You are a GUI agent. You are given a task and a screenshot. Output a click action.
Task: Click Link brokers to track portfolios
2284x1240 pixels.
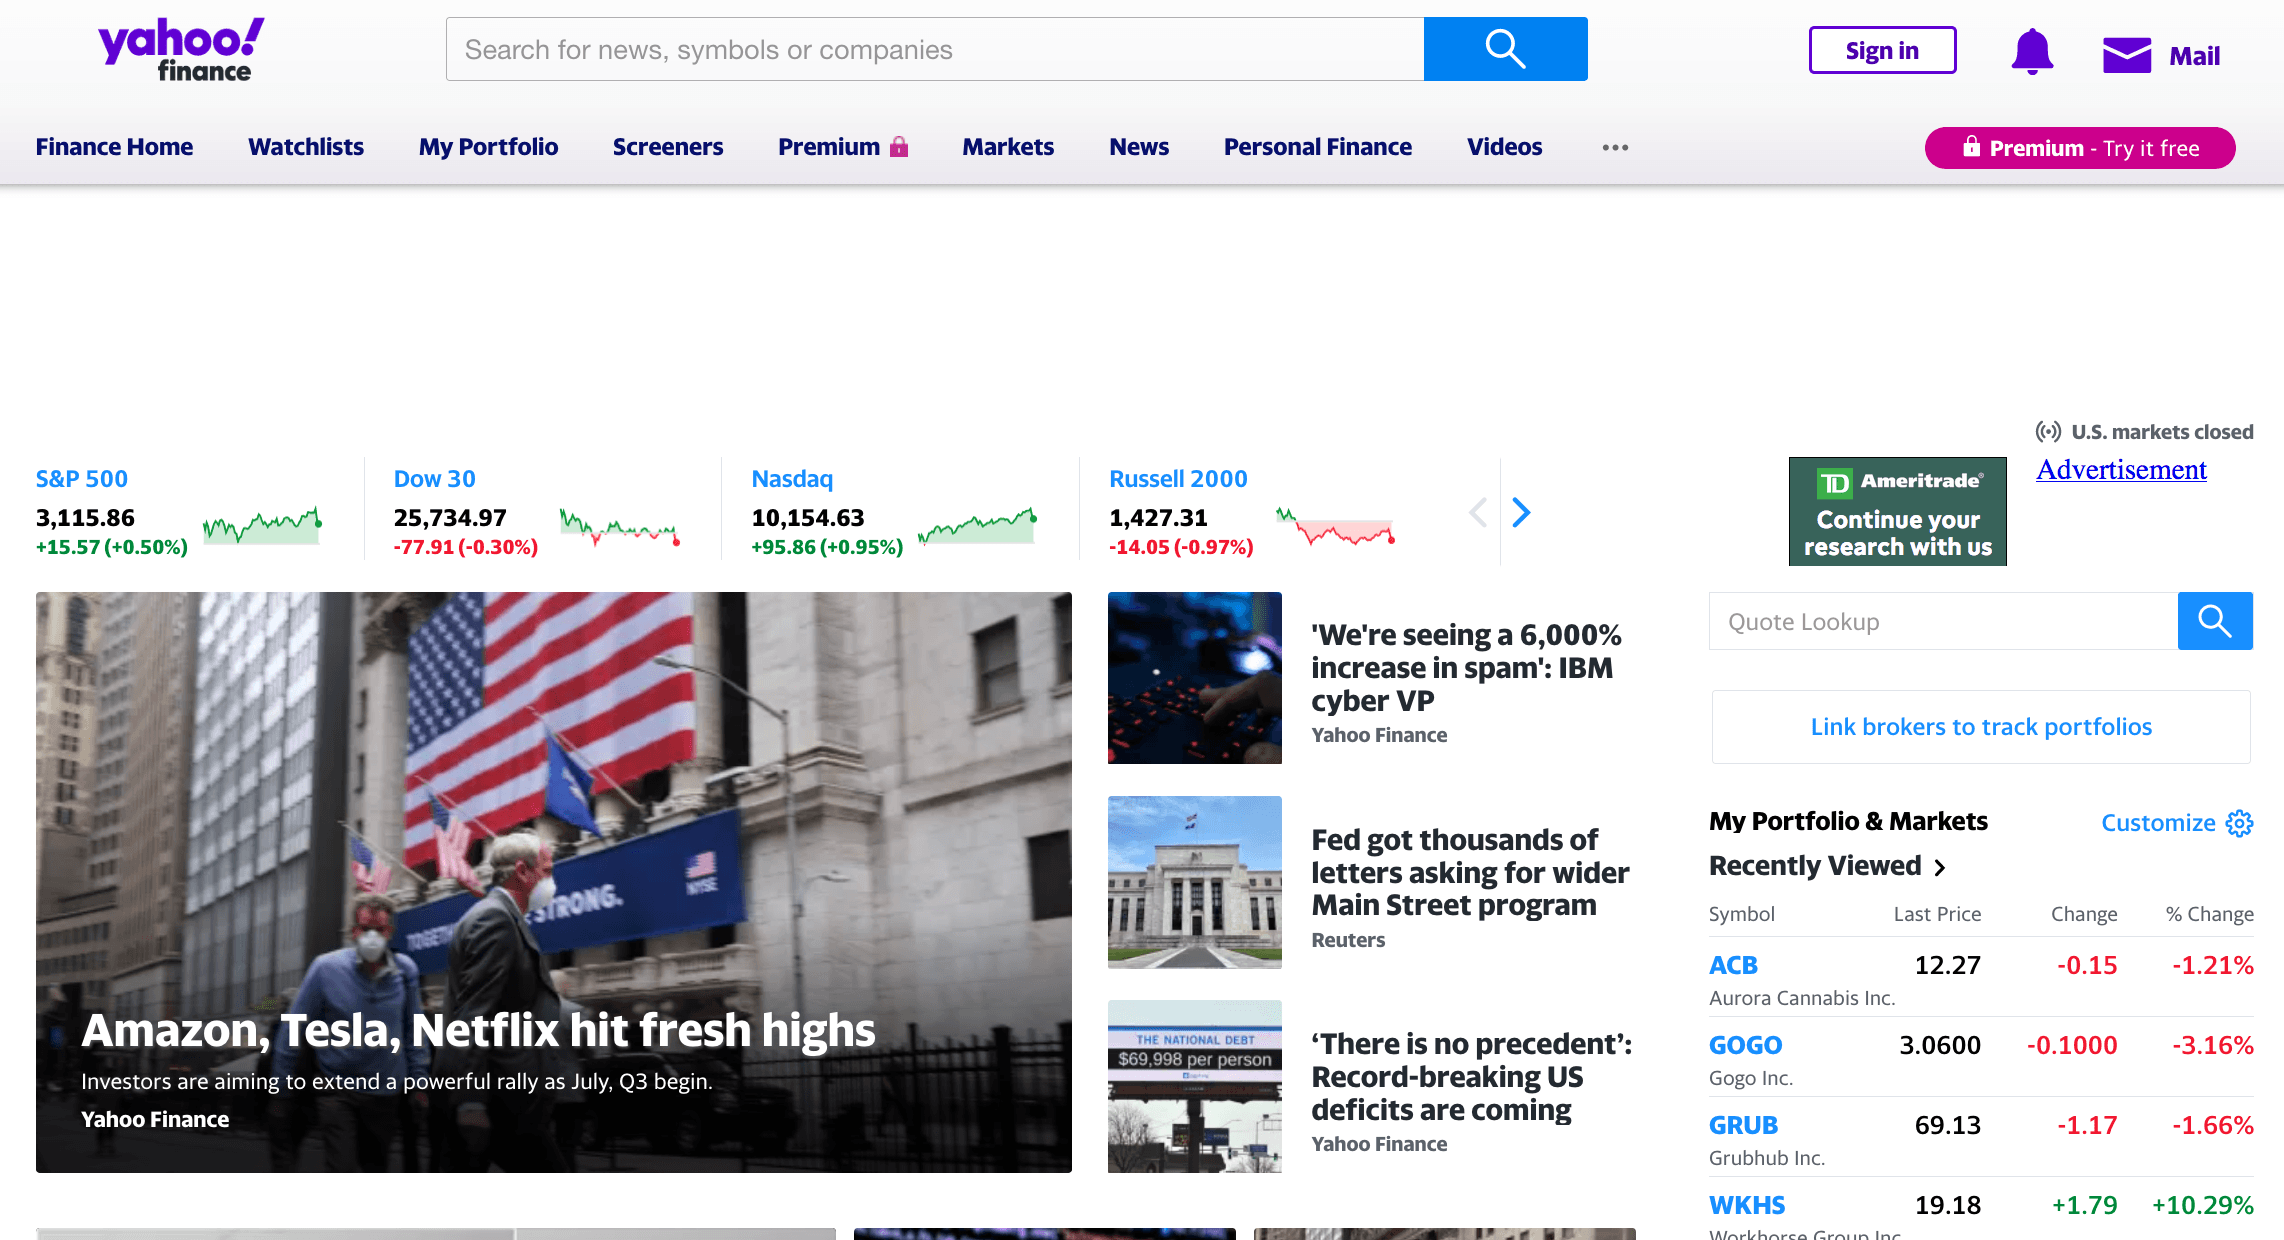(1981, 727)
